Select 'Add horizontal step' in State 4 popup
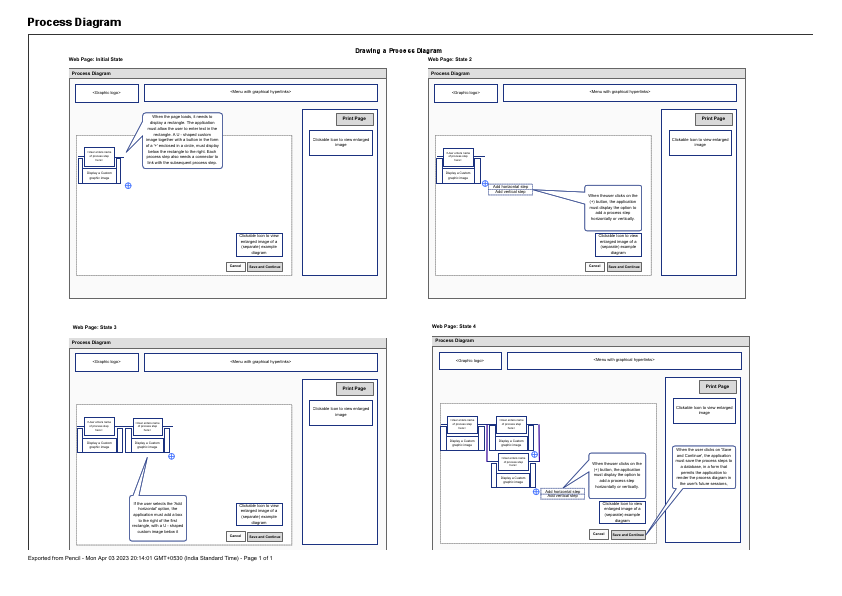Screen dimensions: 842x596 coord(562,492)
